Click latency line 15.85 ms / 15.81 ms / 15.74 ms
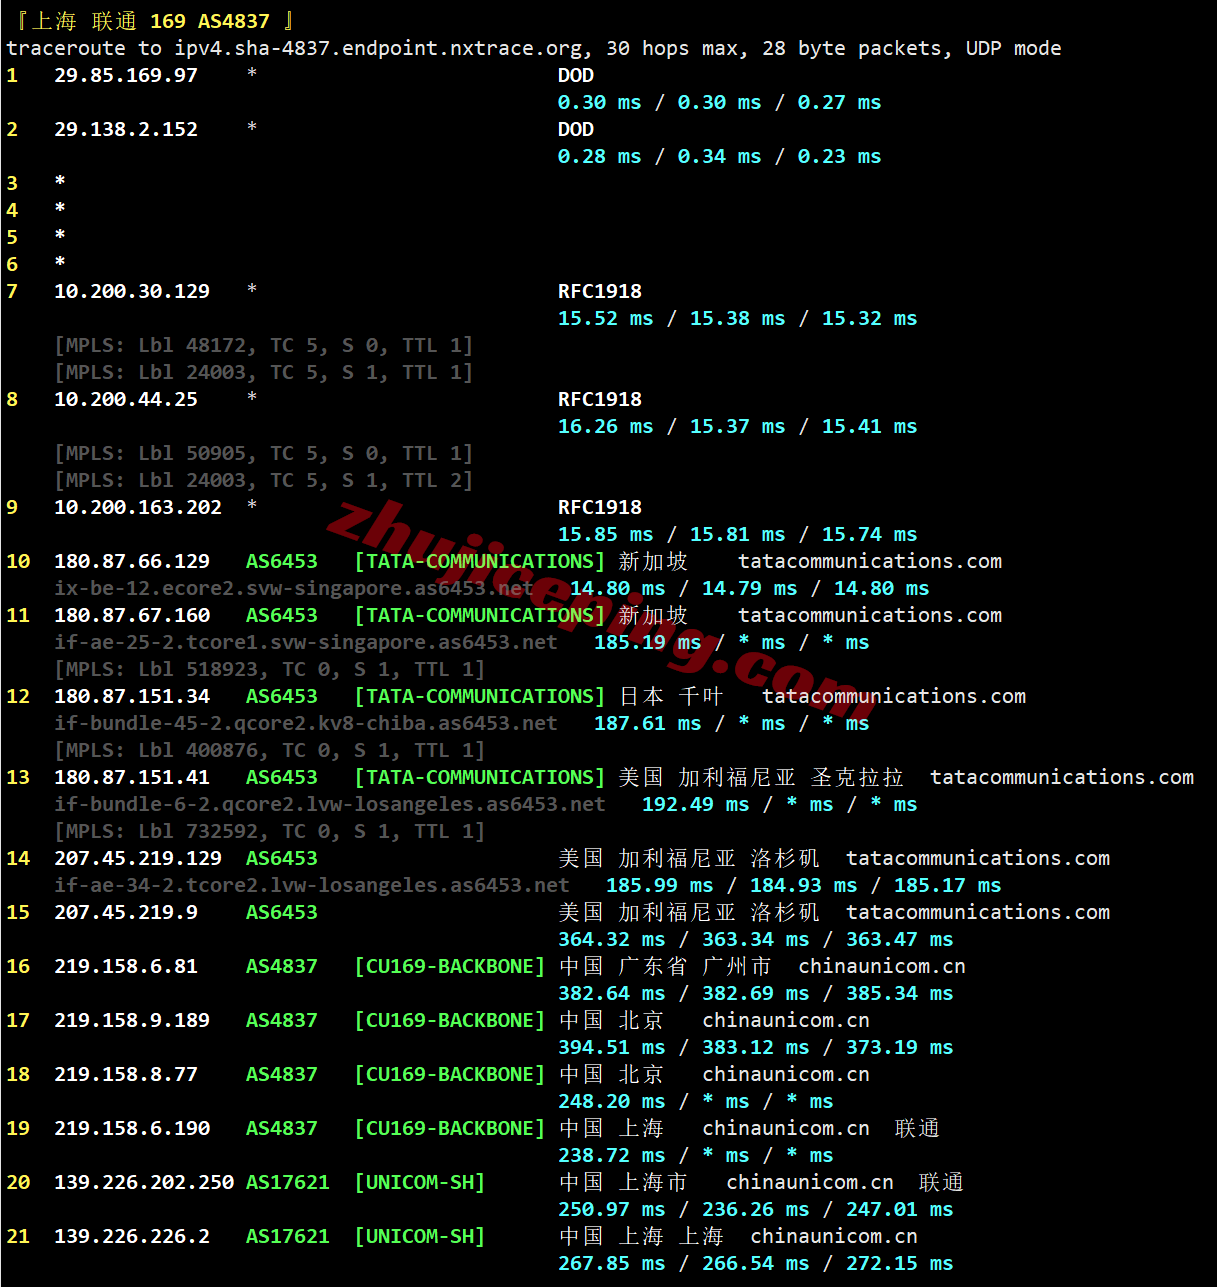The image size is (1217, 1287). pos(737,534)
